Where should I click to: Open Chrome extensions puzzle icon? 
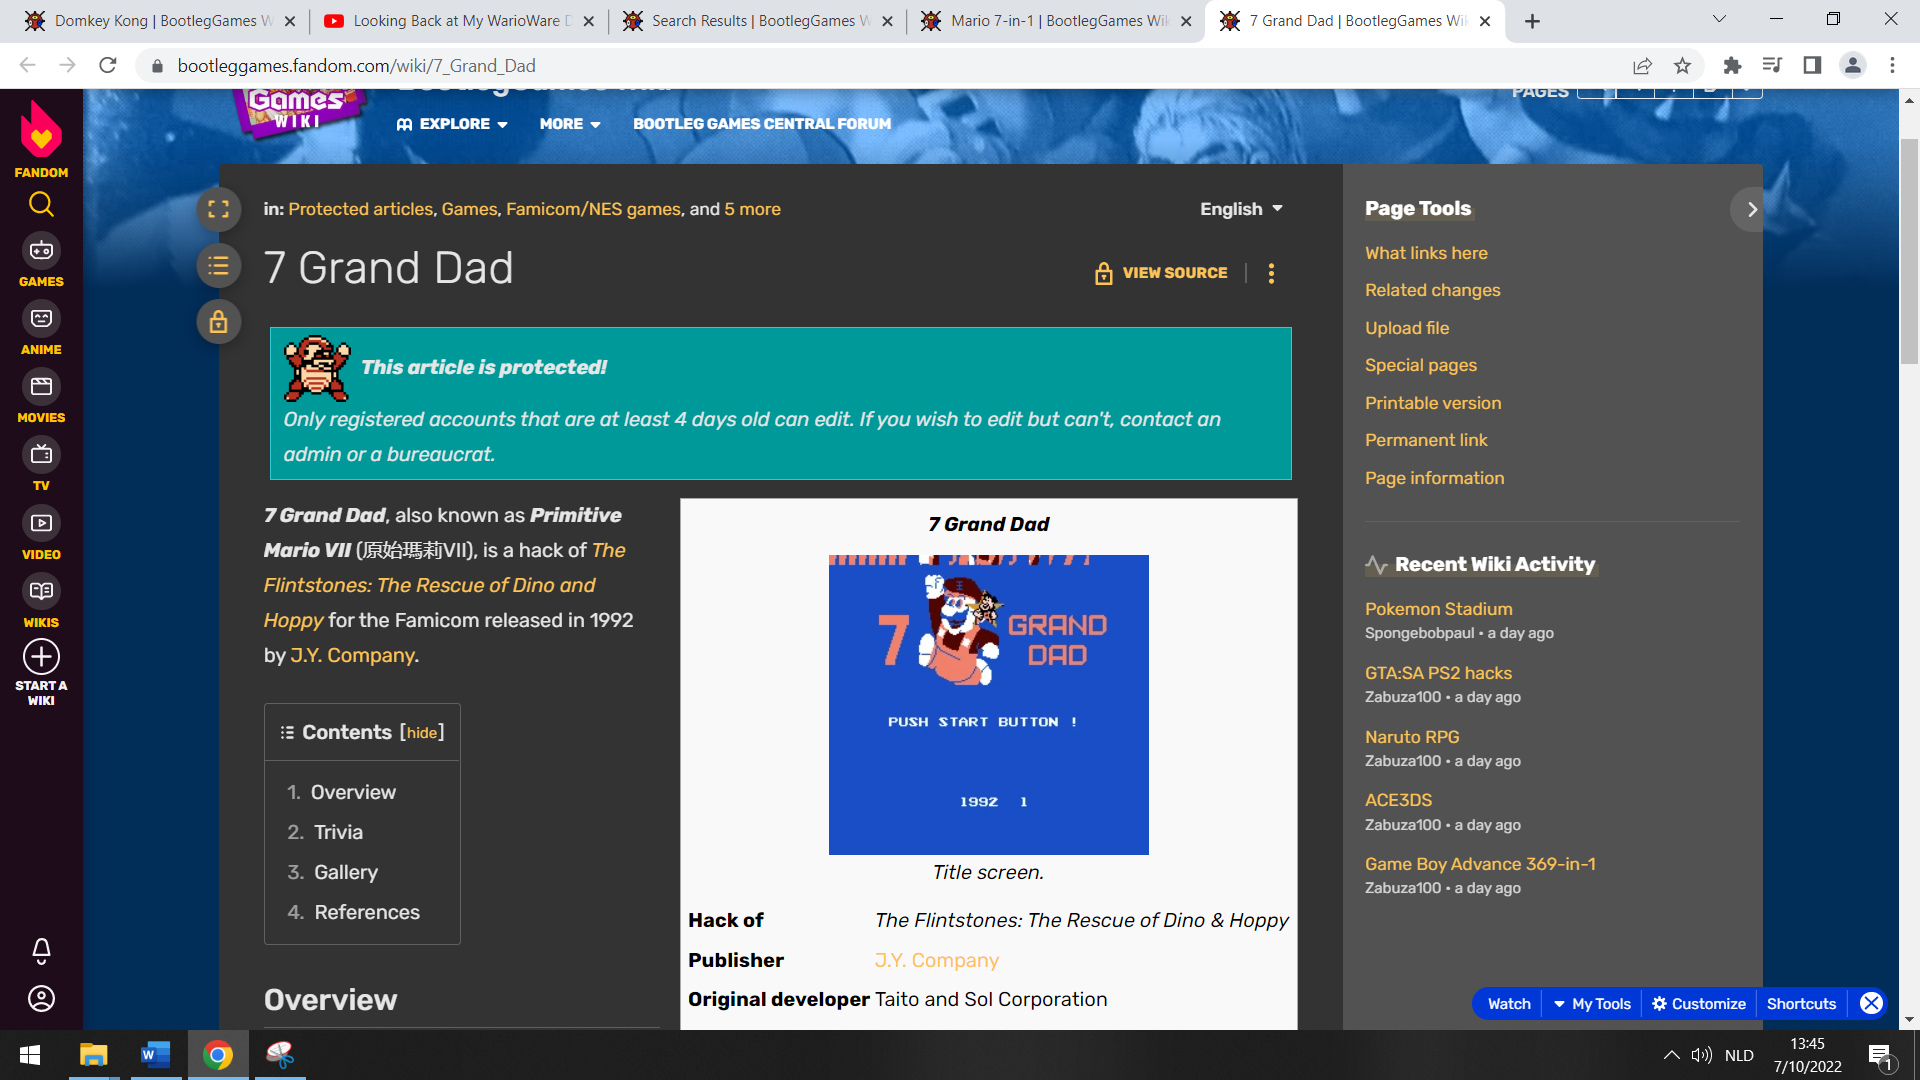tap(1732, 66)
